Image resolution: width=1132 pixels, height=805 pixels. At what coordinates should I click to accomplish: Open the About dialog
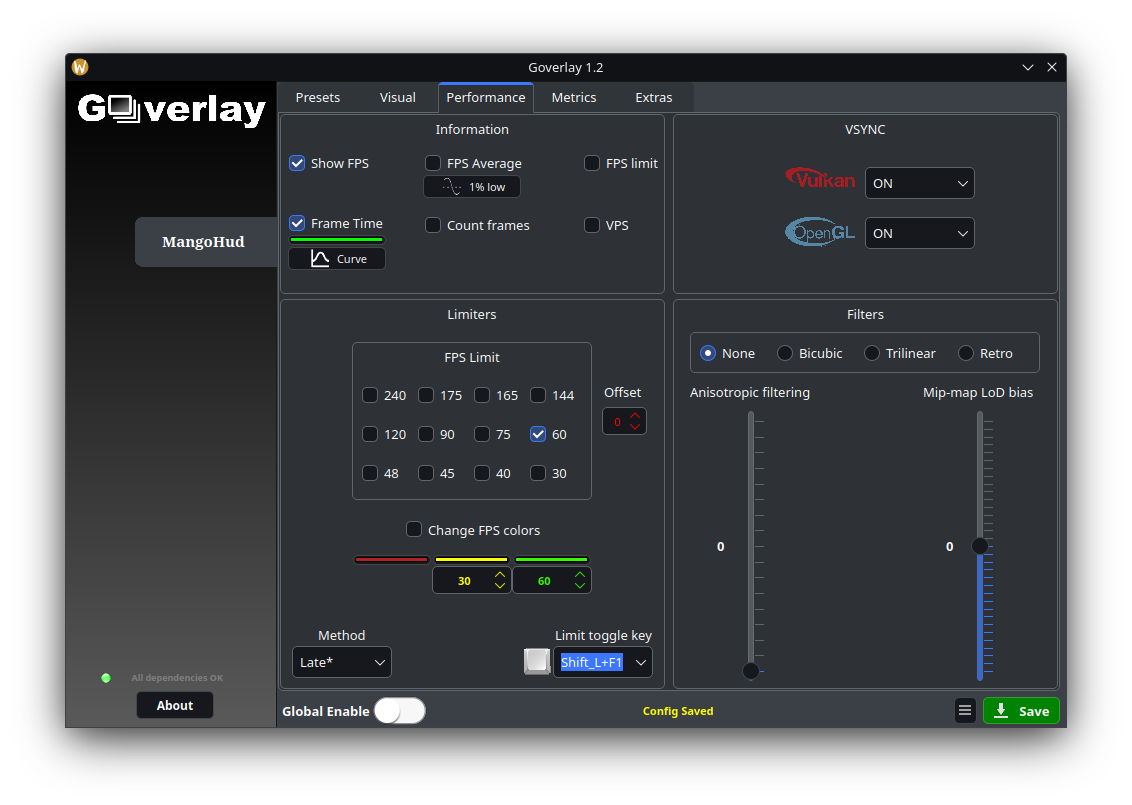(x=175, y=705)
